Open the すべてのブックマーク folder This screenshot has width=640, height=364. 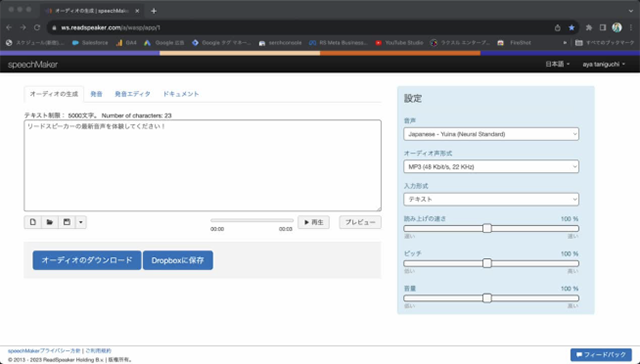click(x=605, y=42)
